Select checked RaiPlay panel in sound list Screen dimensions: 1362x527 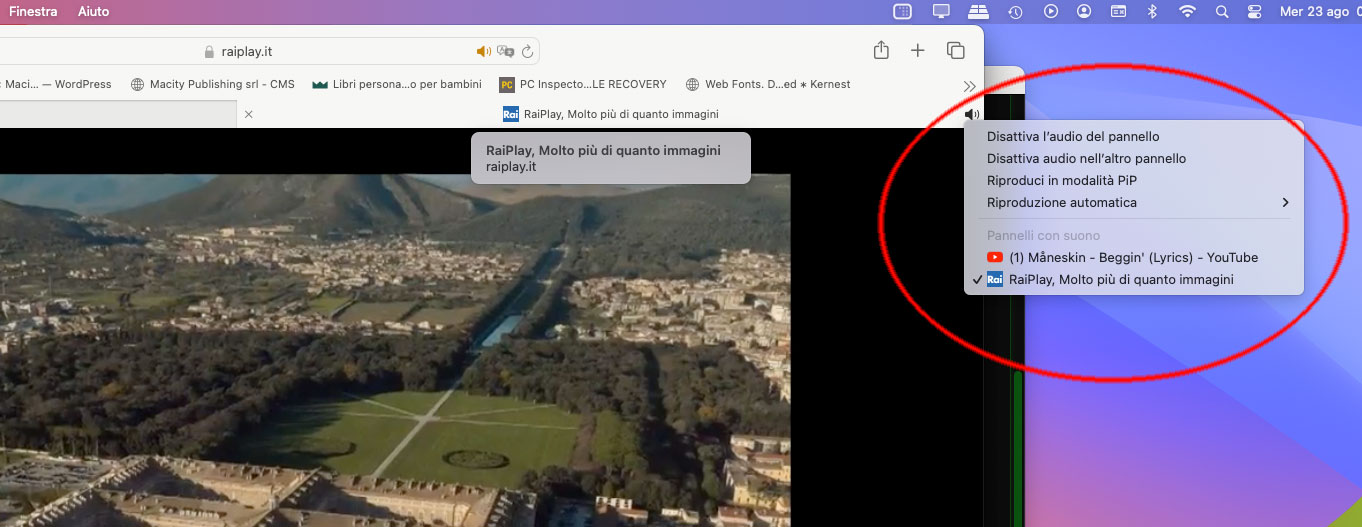pyautogui.click(x=1134, y=279)
